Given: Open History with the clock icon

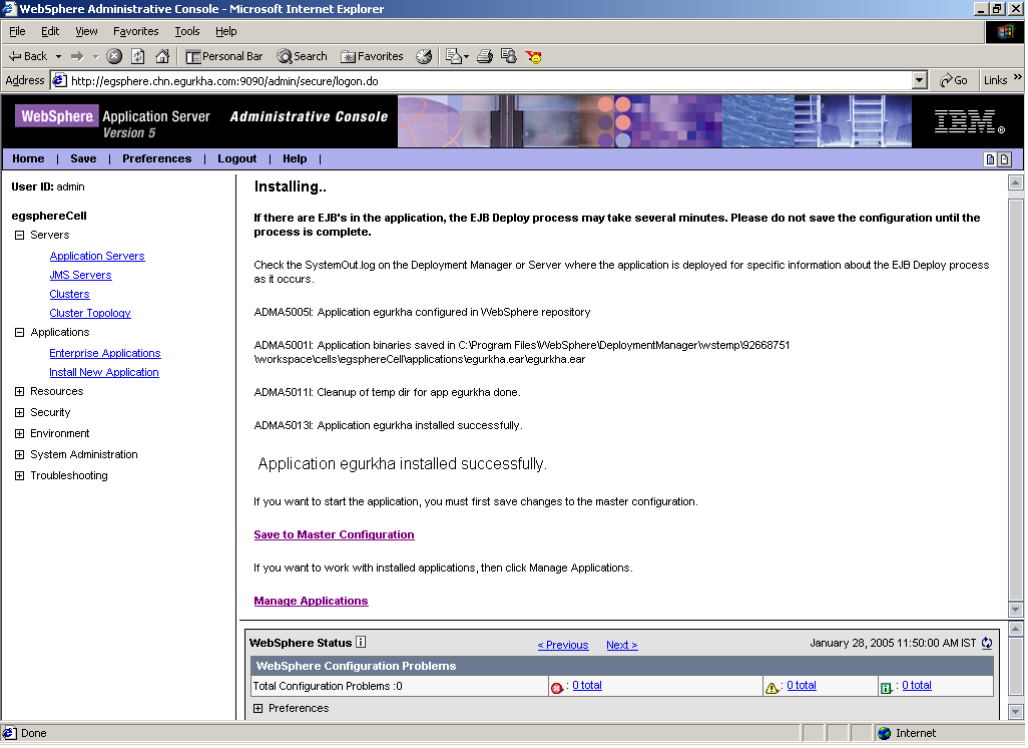Looking at the screenshot, I should pyautogui.click(x=424, y=56).
